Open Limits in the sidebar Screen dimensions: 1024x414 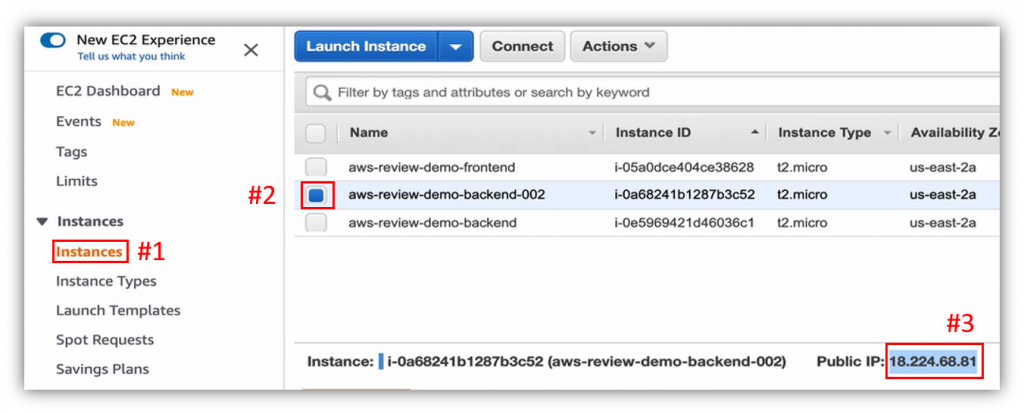click(x=76, y=182)
